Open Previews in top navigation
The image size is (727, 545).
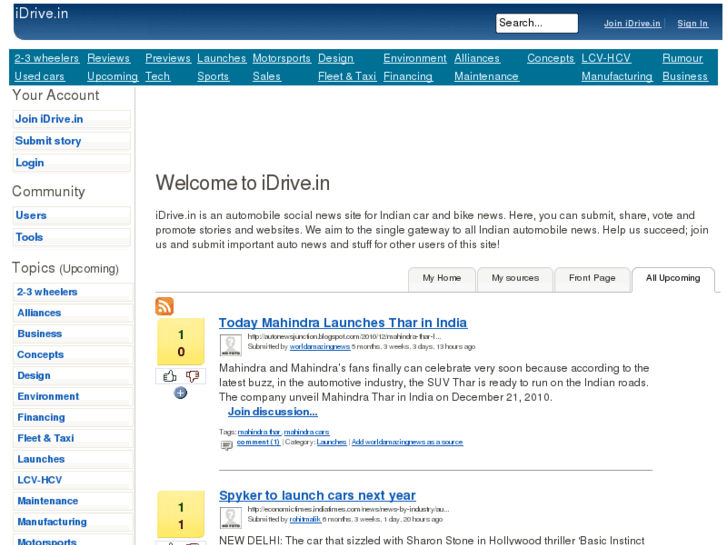167,58
